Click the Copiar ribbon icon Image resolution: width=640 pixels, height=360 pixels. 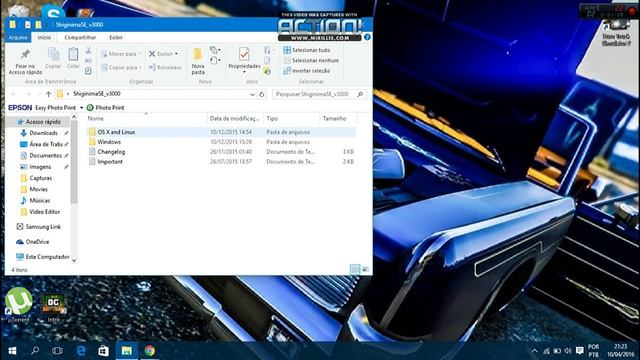(53, 58)
